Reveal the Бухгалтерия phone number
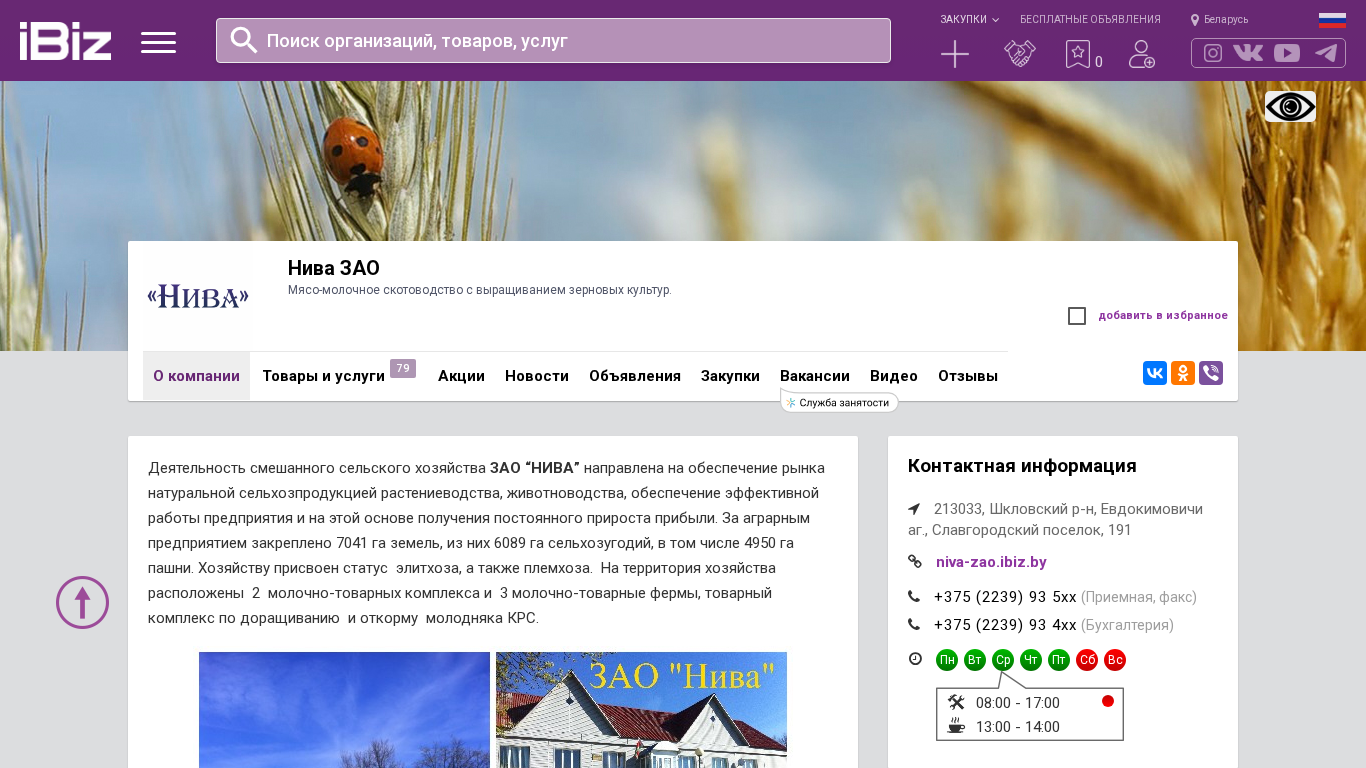The width and height of the screenshot is (1366, 768). coord(1005,625)
